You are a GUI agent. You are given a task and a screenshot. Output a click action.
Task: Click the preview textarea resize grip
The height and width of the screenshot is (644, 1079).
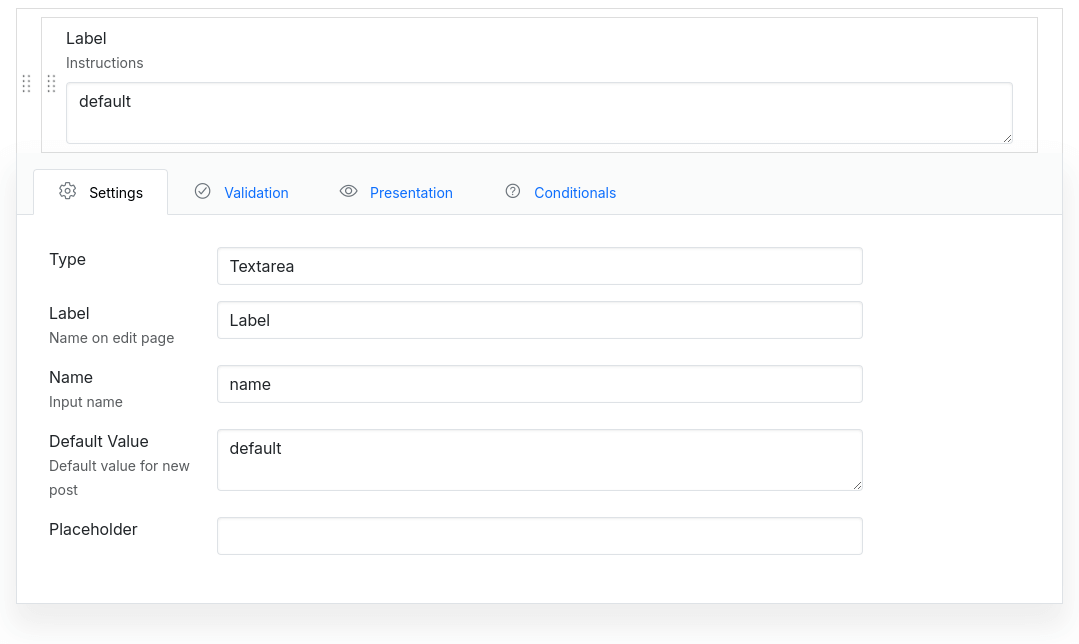(x=1006, y=138)
